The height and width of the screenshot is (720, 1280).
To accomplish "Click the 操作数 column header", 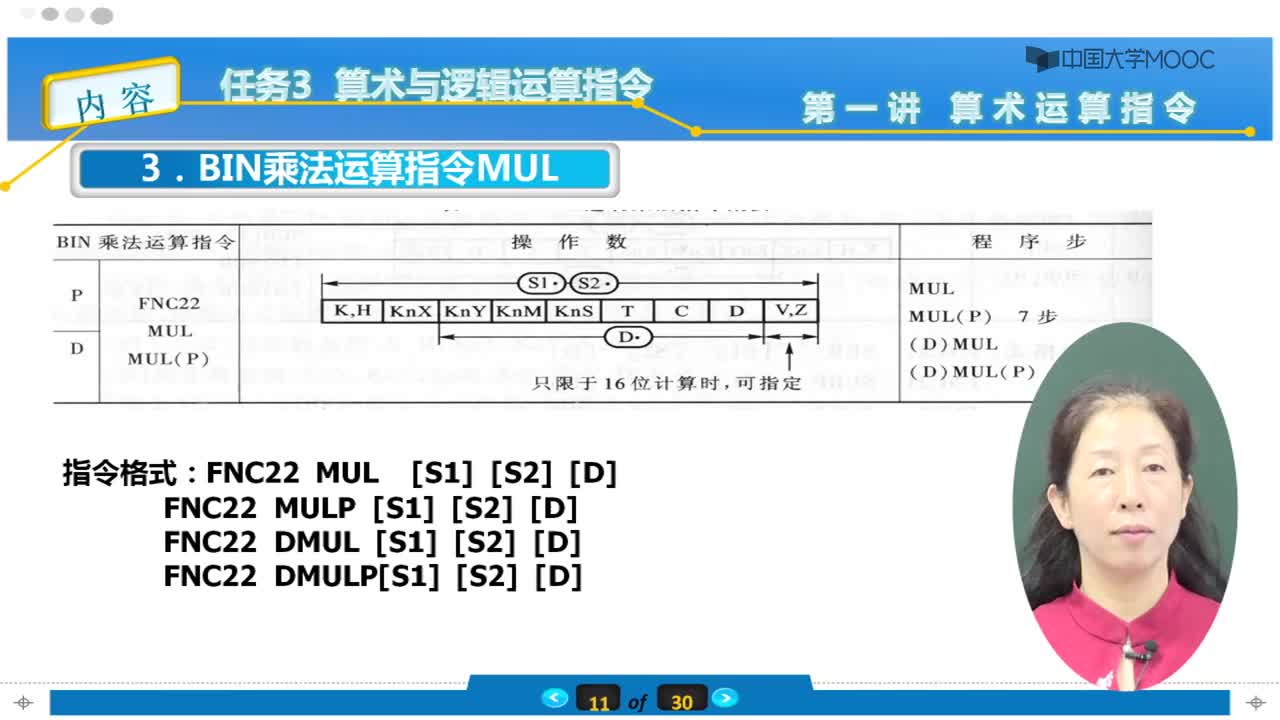I will click(569, 242).
